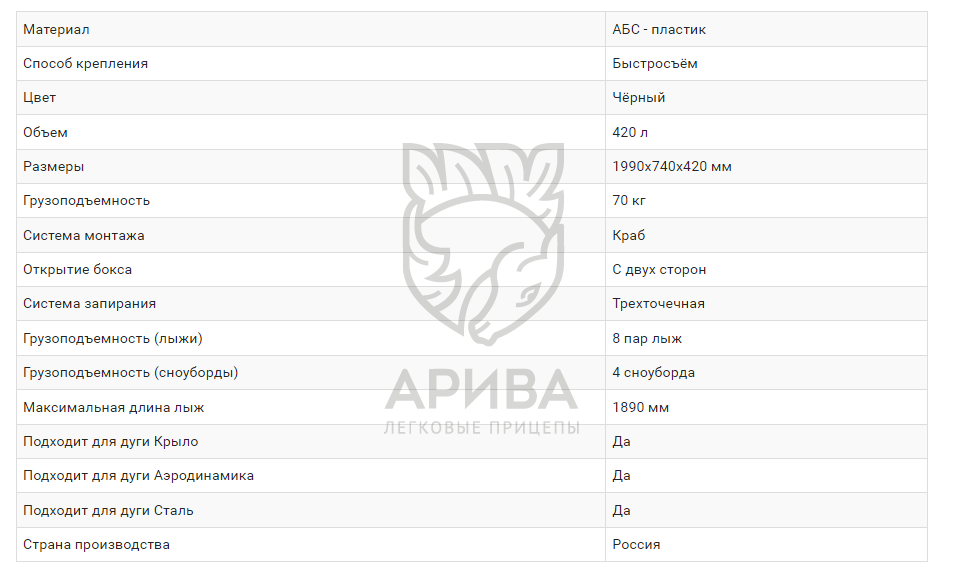Click the Россия country value
The image size is (964, 580).
tap(636, 545)
